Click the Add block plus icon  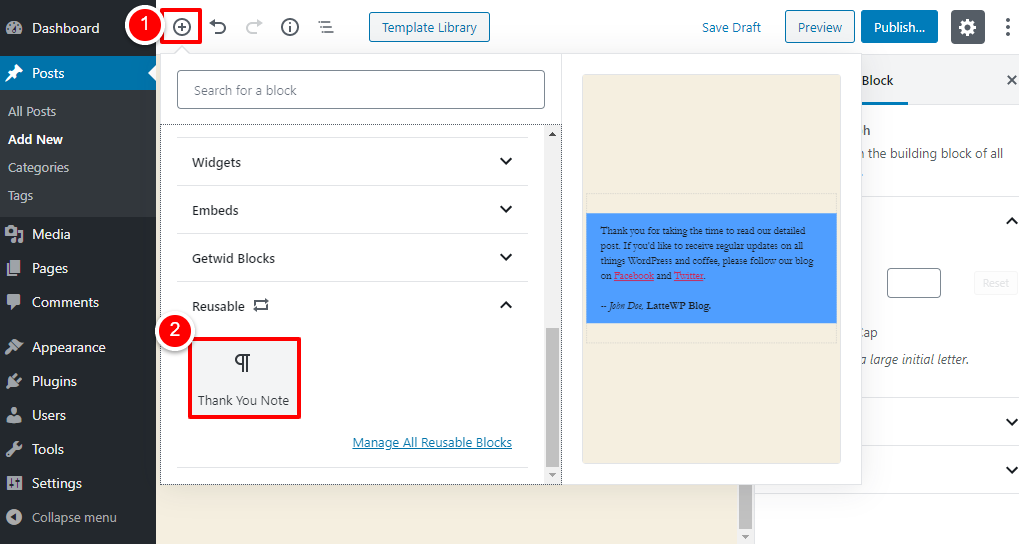coord(182,27)
